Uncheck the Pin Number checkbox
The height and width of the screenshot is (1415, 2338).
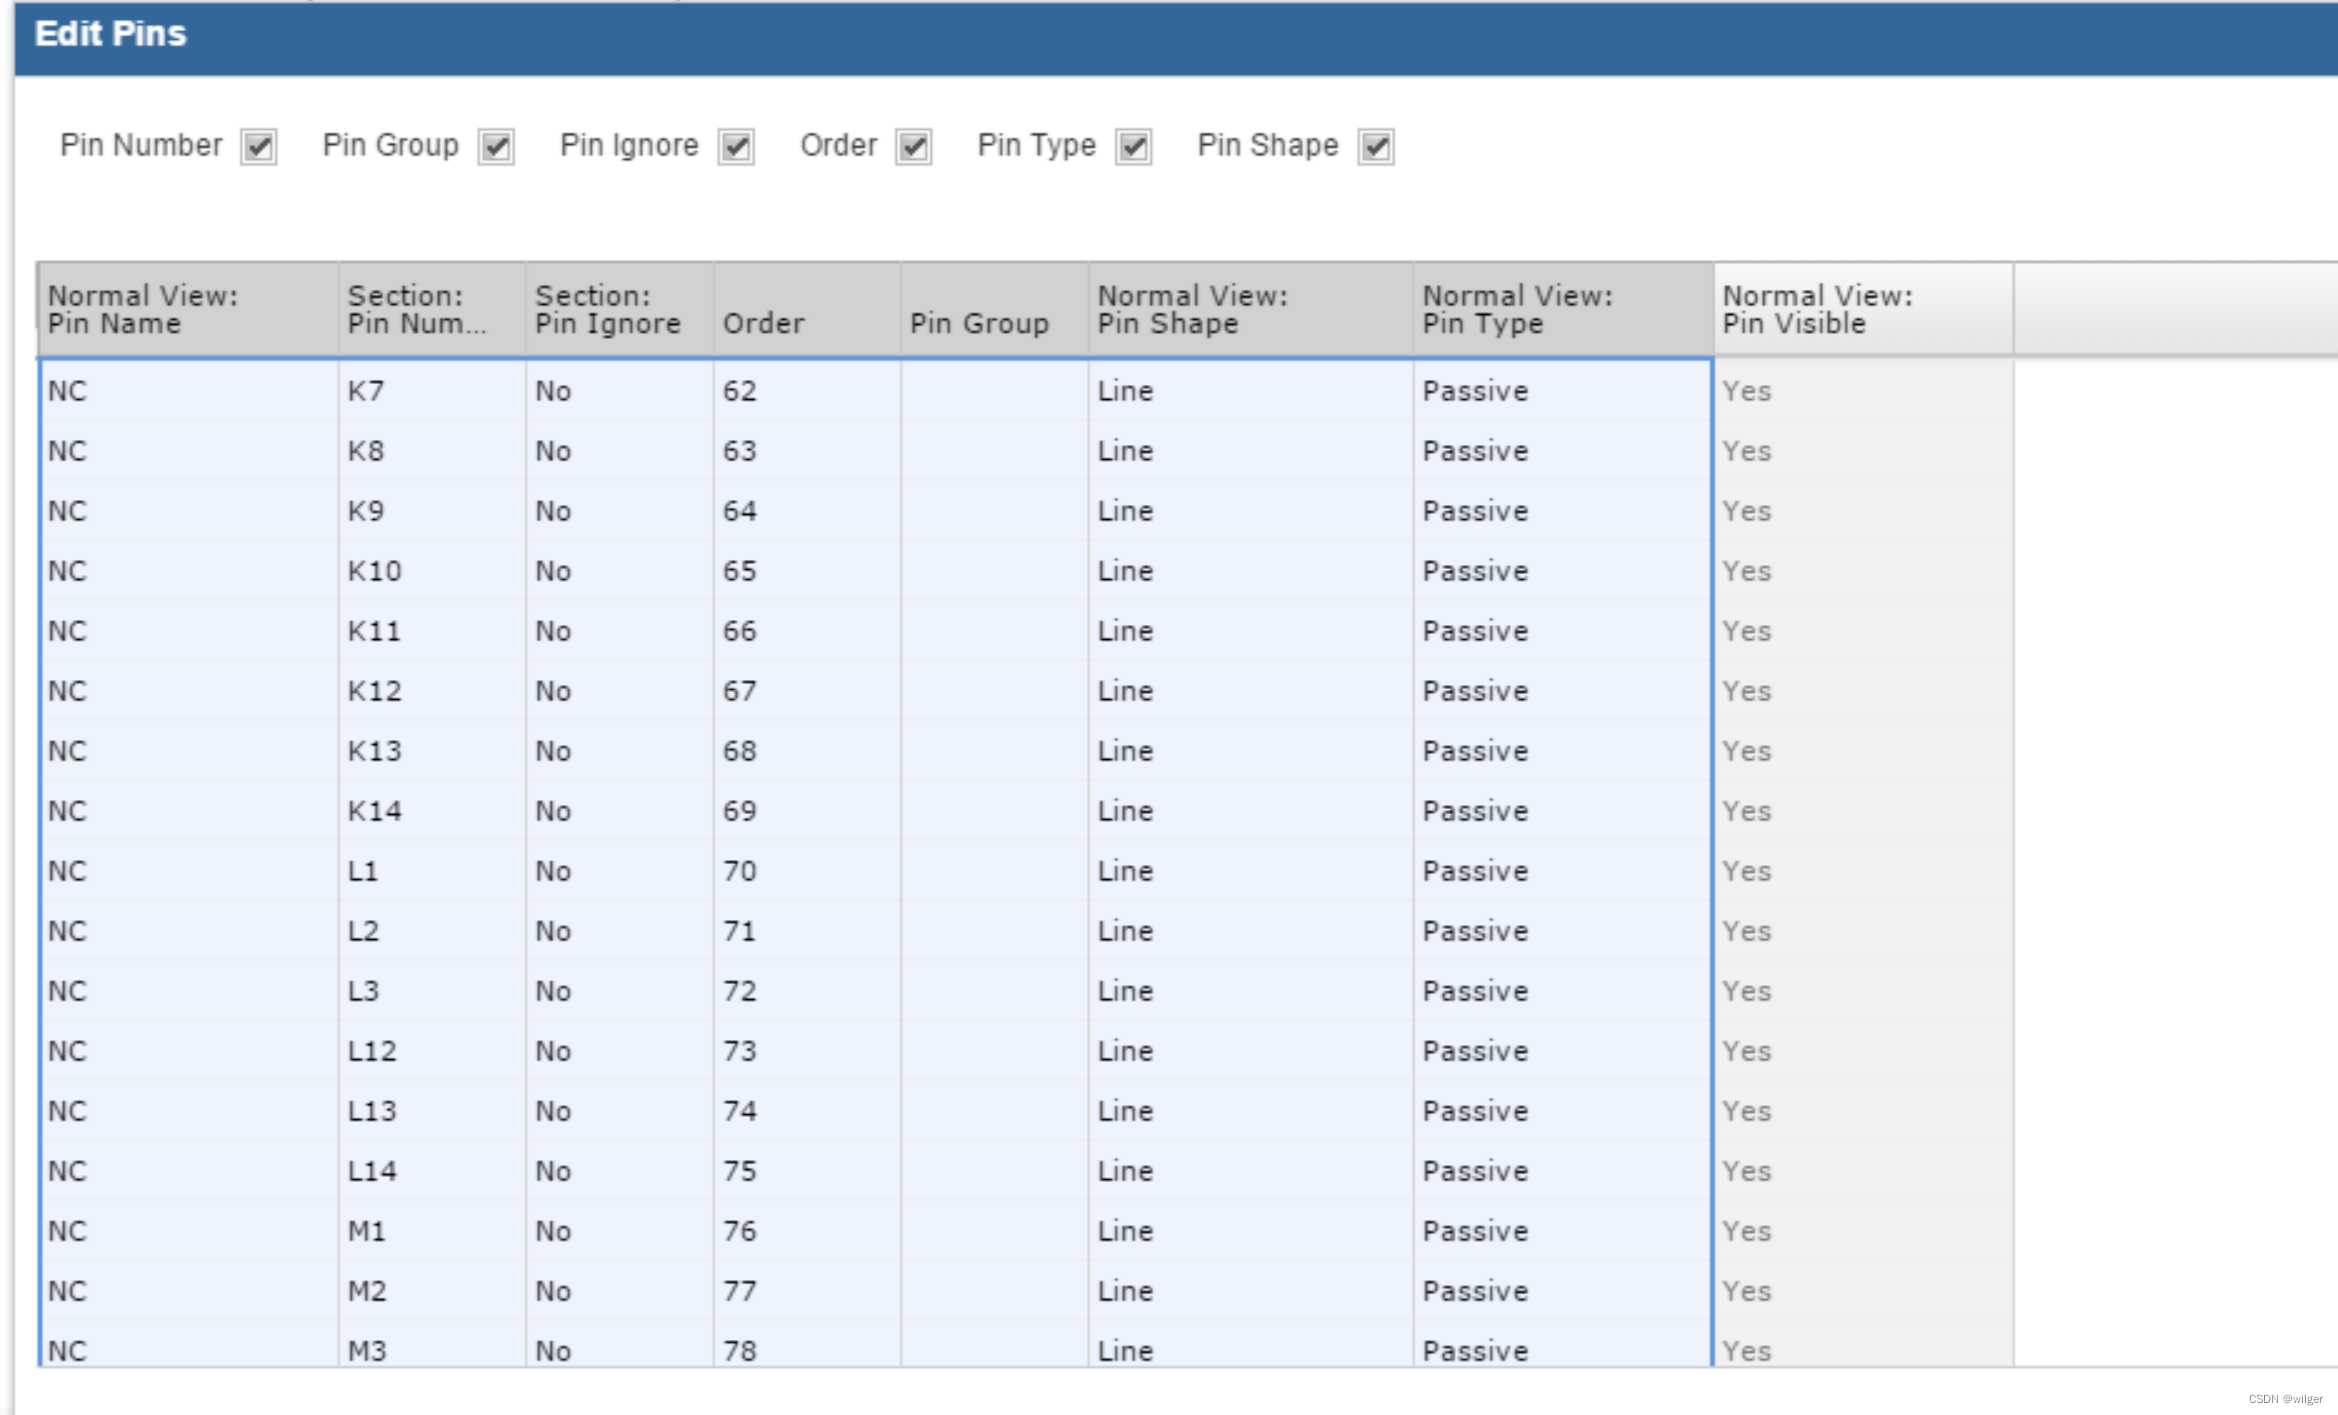tap(259, 147)
